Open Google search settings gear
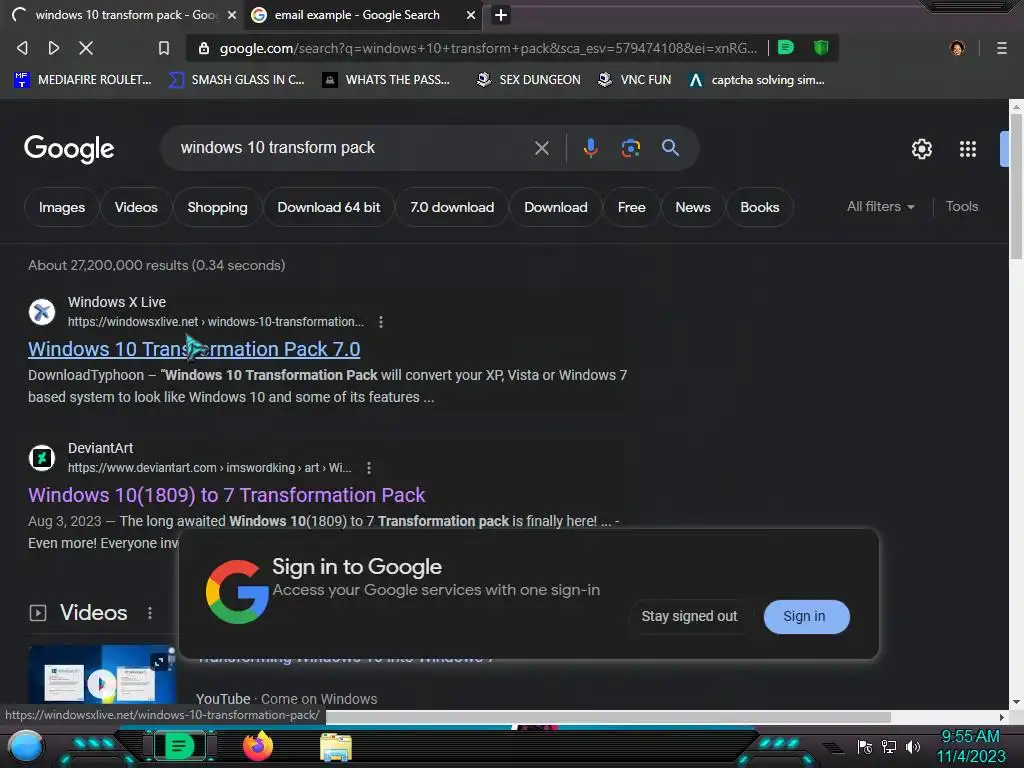This screenshot has width=1024, height=768. pyautogui.click(x=921, y=149)
